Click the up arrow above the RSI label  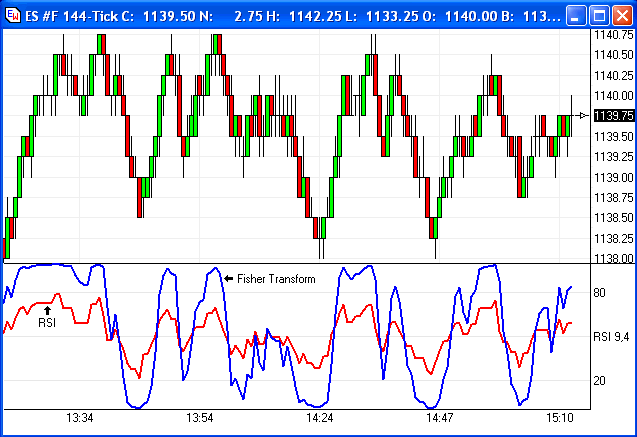(46, 311)
